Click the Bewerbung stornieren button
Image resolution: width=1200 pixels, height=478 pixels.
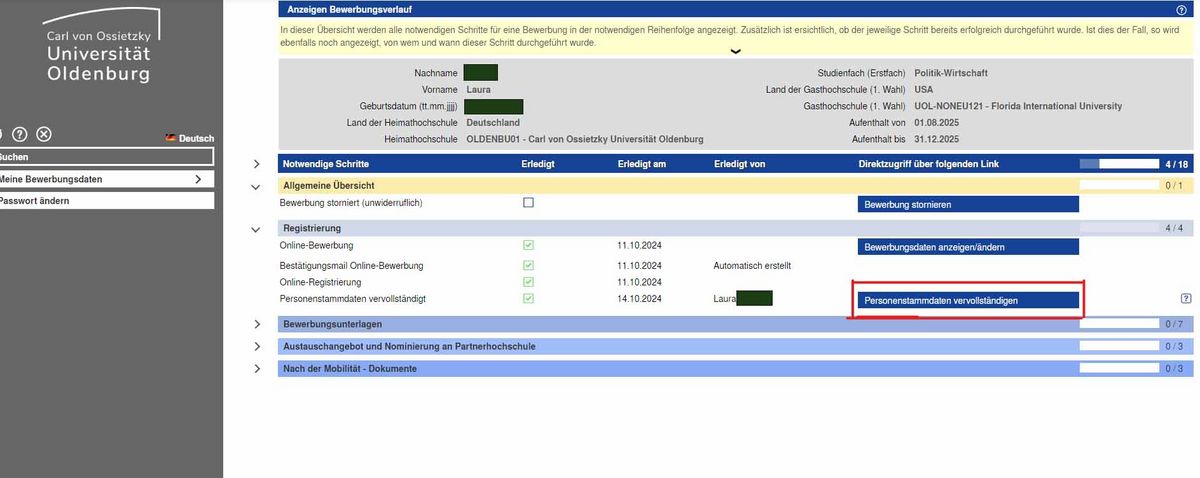[x=967, y=204]
